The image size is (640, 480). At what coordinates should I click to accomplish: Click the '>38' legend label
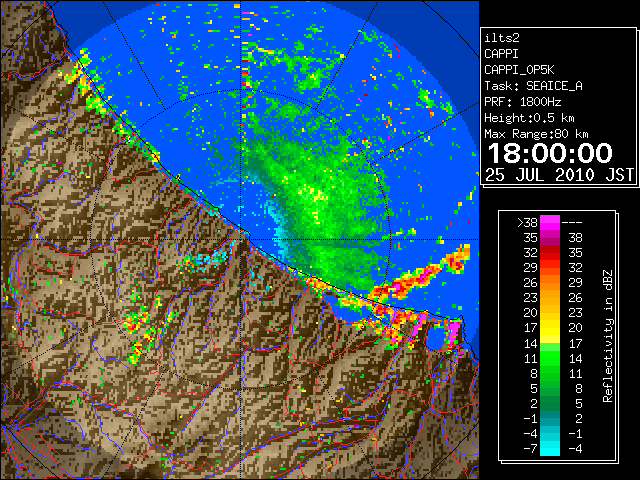[x=527, y=223]
